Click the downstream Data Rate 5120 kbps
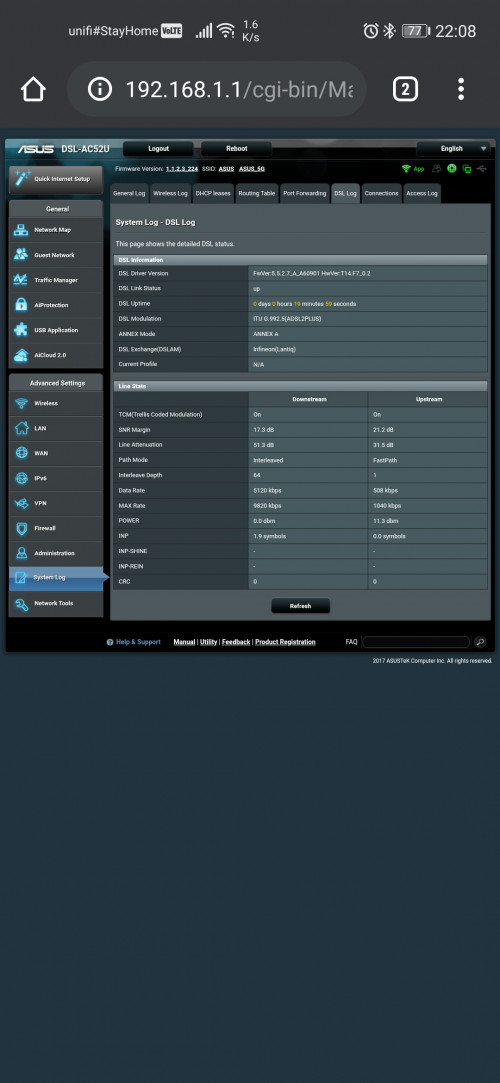Image resolution: width=500 pixels, height=1083 pixels. [267, 490]
